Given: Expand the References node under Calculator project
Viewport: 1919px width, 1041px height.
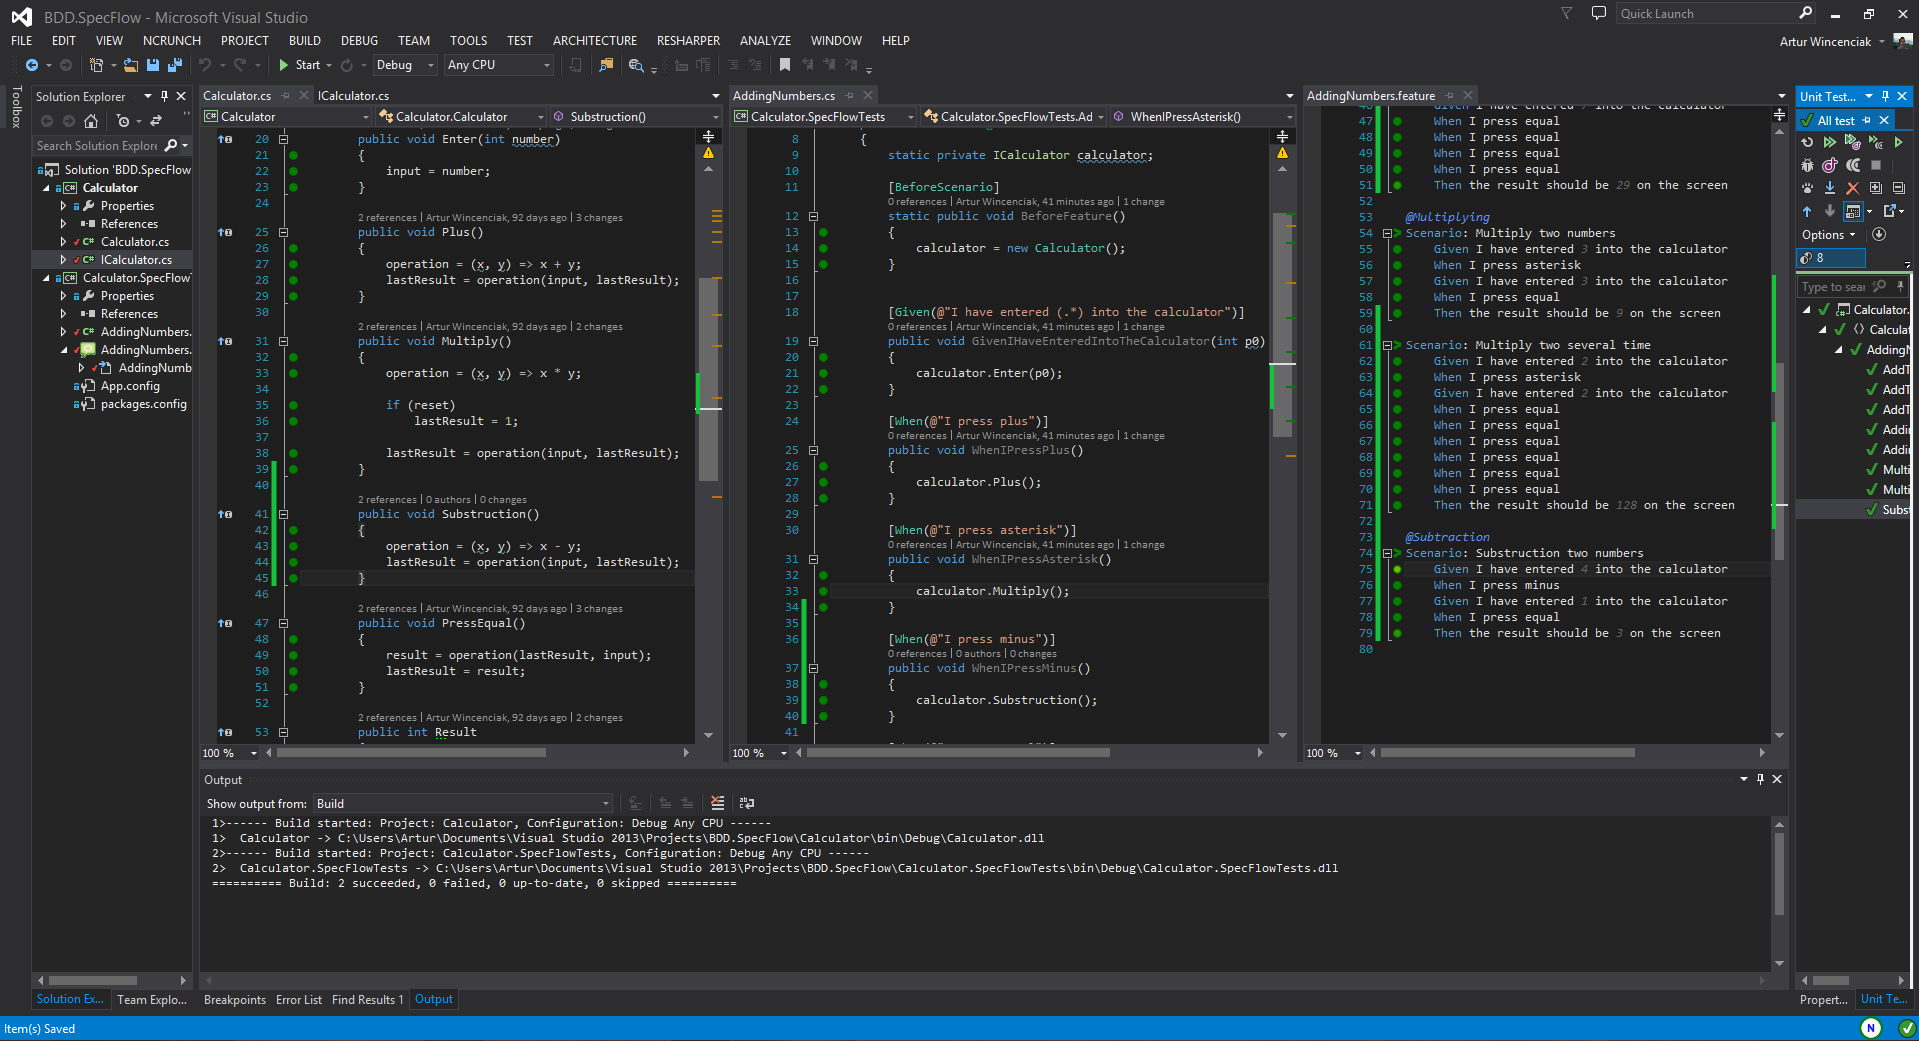Looking at the screenshot, I should click(x=64, y=224).
